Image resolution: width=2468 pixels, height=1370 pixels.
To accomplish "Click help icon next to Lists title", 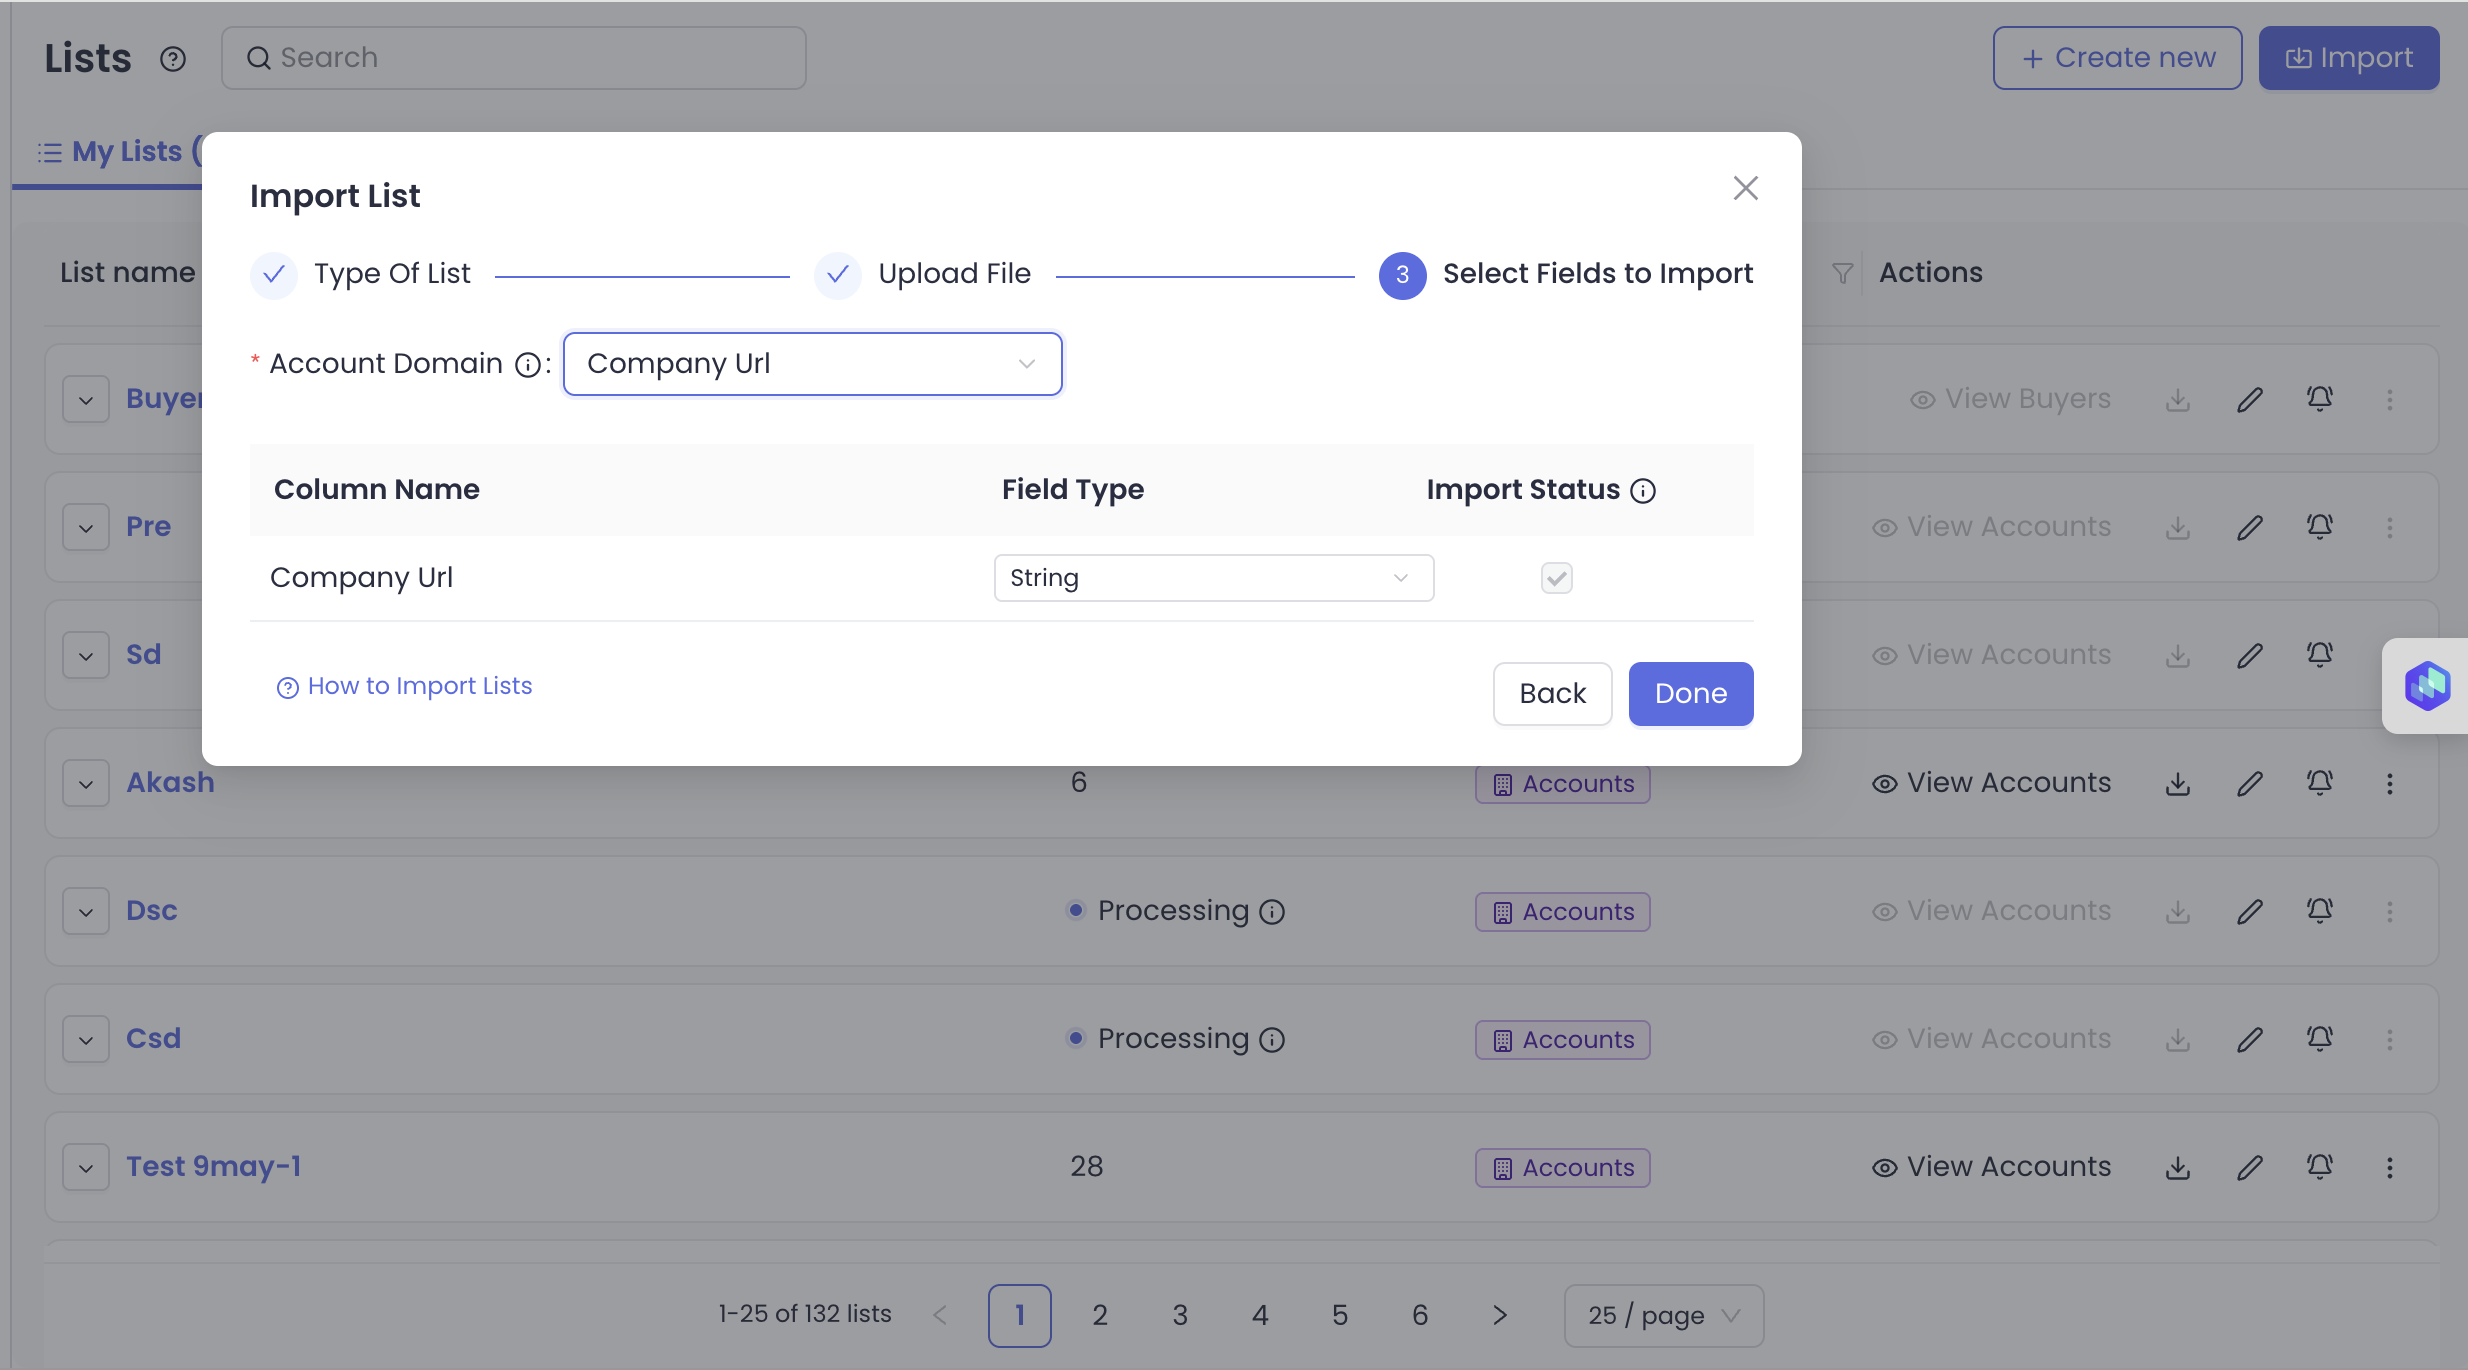I will (173, 59).
